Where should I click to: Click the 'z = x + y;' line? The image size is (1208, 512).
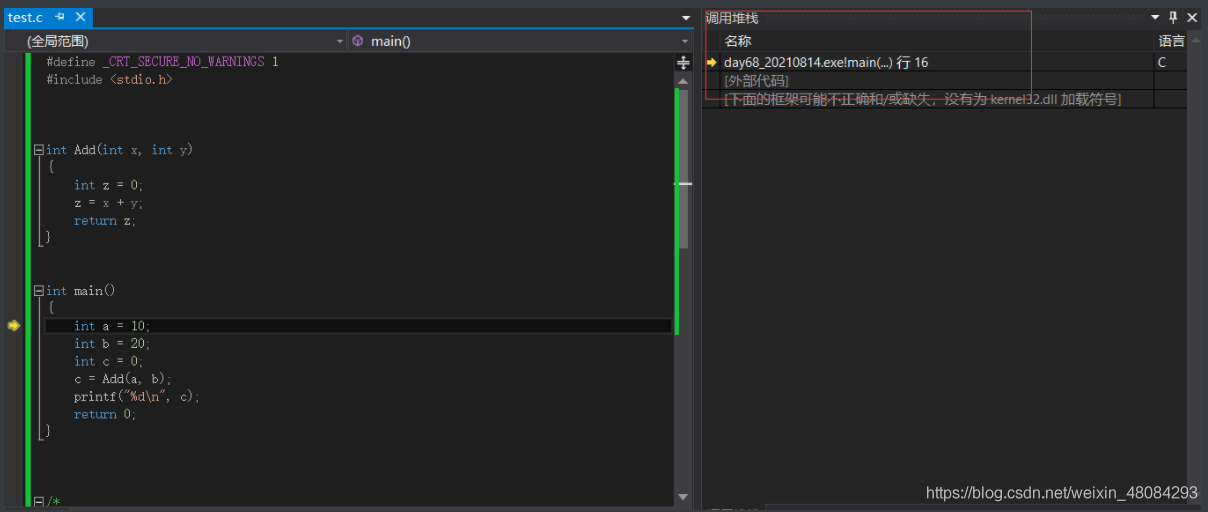108,203
